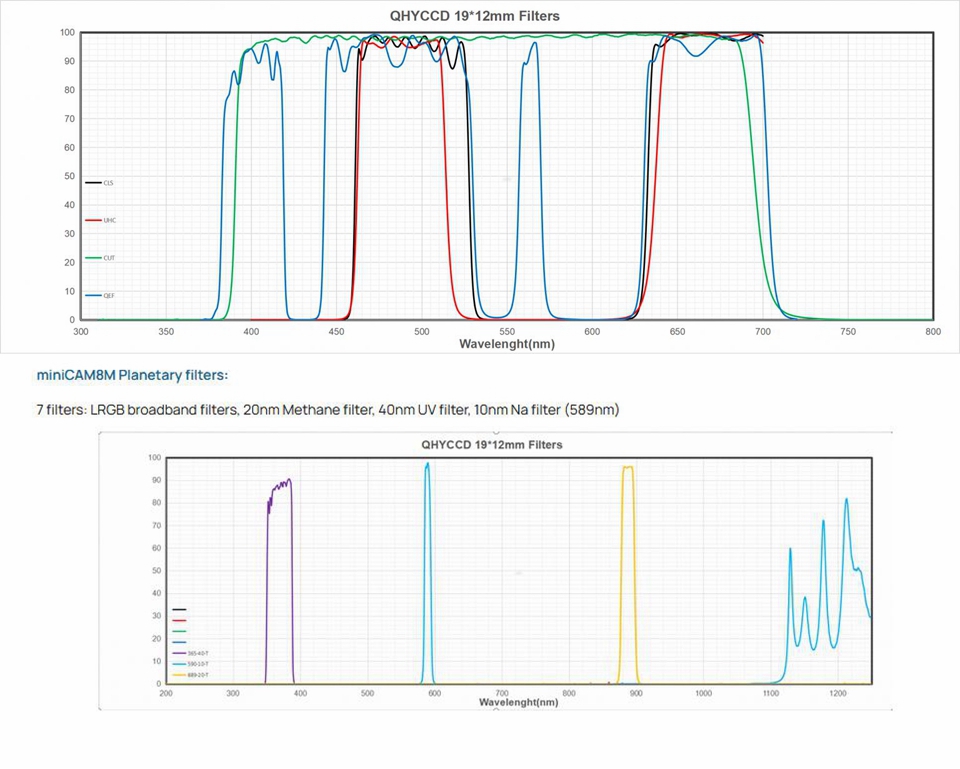Click the Wavelenght(nm) label under top chart
This screenshot has height=769, width=960.
506,343
